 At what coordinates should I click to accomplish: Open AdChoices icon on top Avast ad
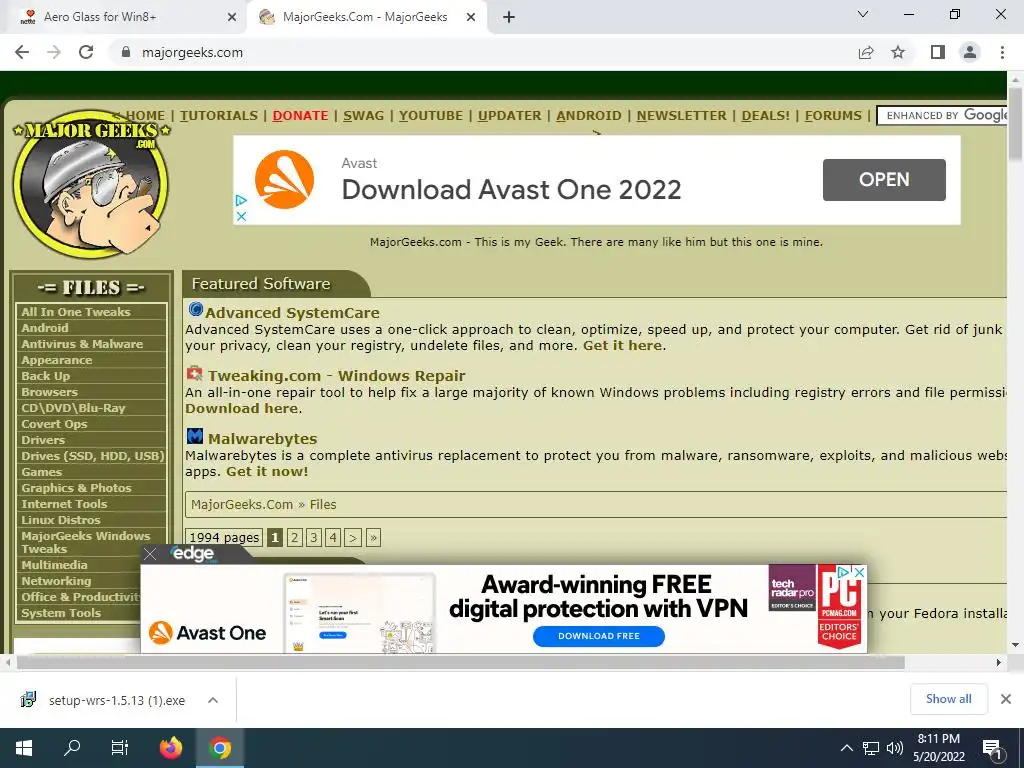pyautogui.click(x=241, y=200)
